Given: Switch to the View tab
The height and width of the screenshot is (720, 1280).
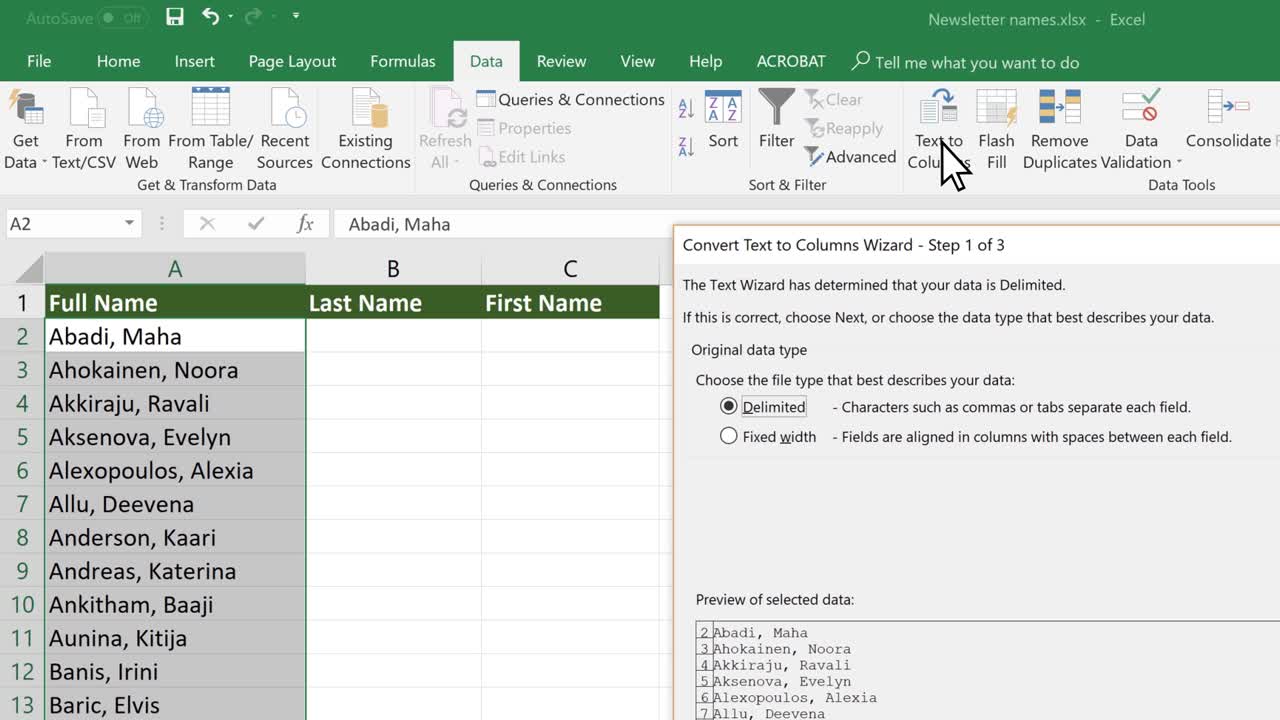Looking at the screenshot, I should pos(637,61).
